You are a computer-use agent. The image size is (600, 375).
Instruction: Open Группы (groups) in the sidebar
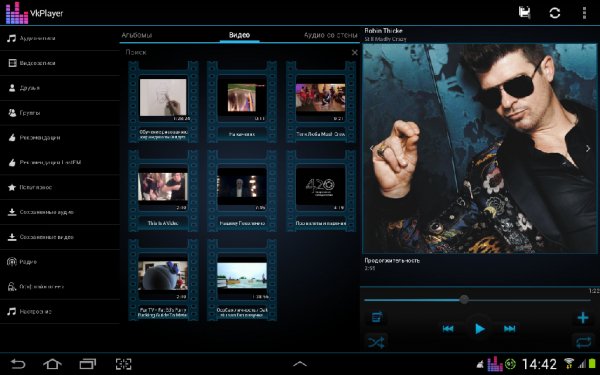pos(60,113)
